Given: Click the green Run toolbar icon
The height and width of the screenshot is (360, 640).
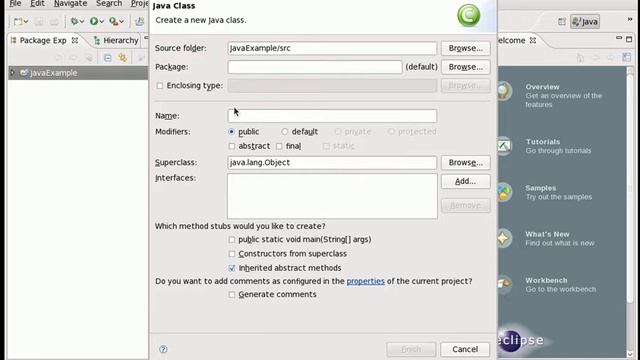Looking at the screenshot, I should pyautogui.click(x=94, y=21).
